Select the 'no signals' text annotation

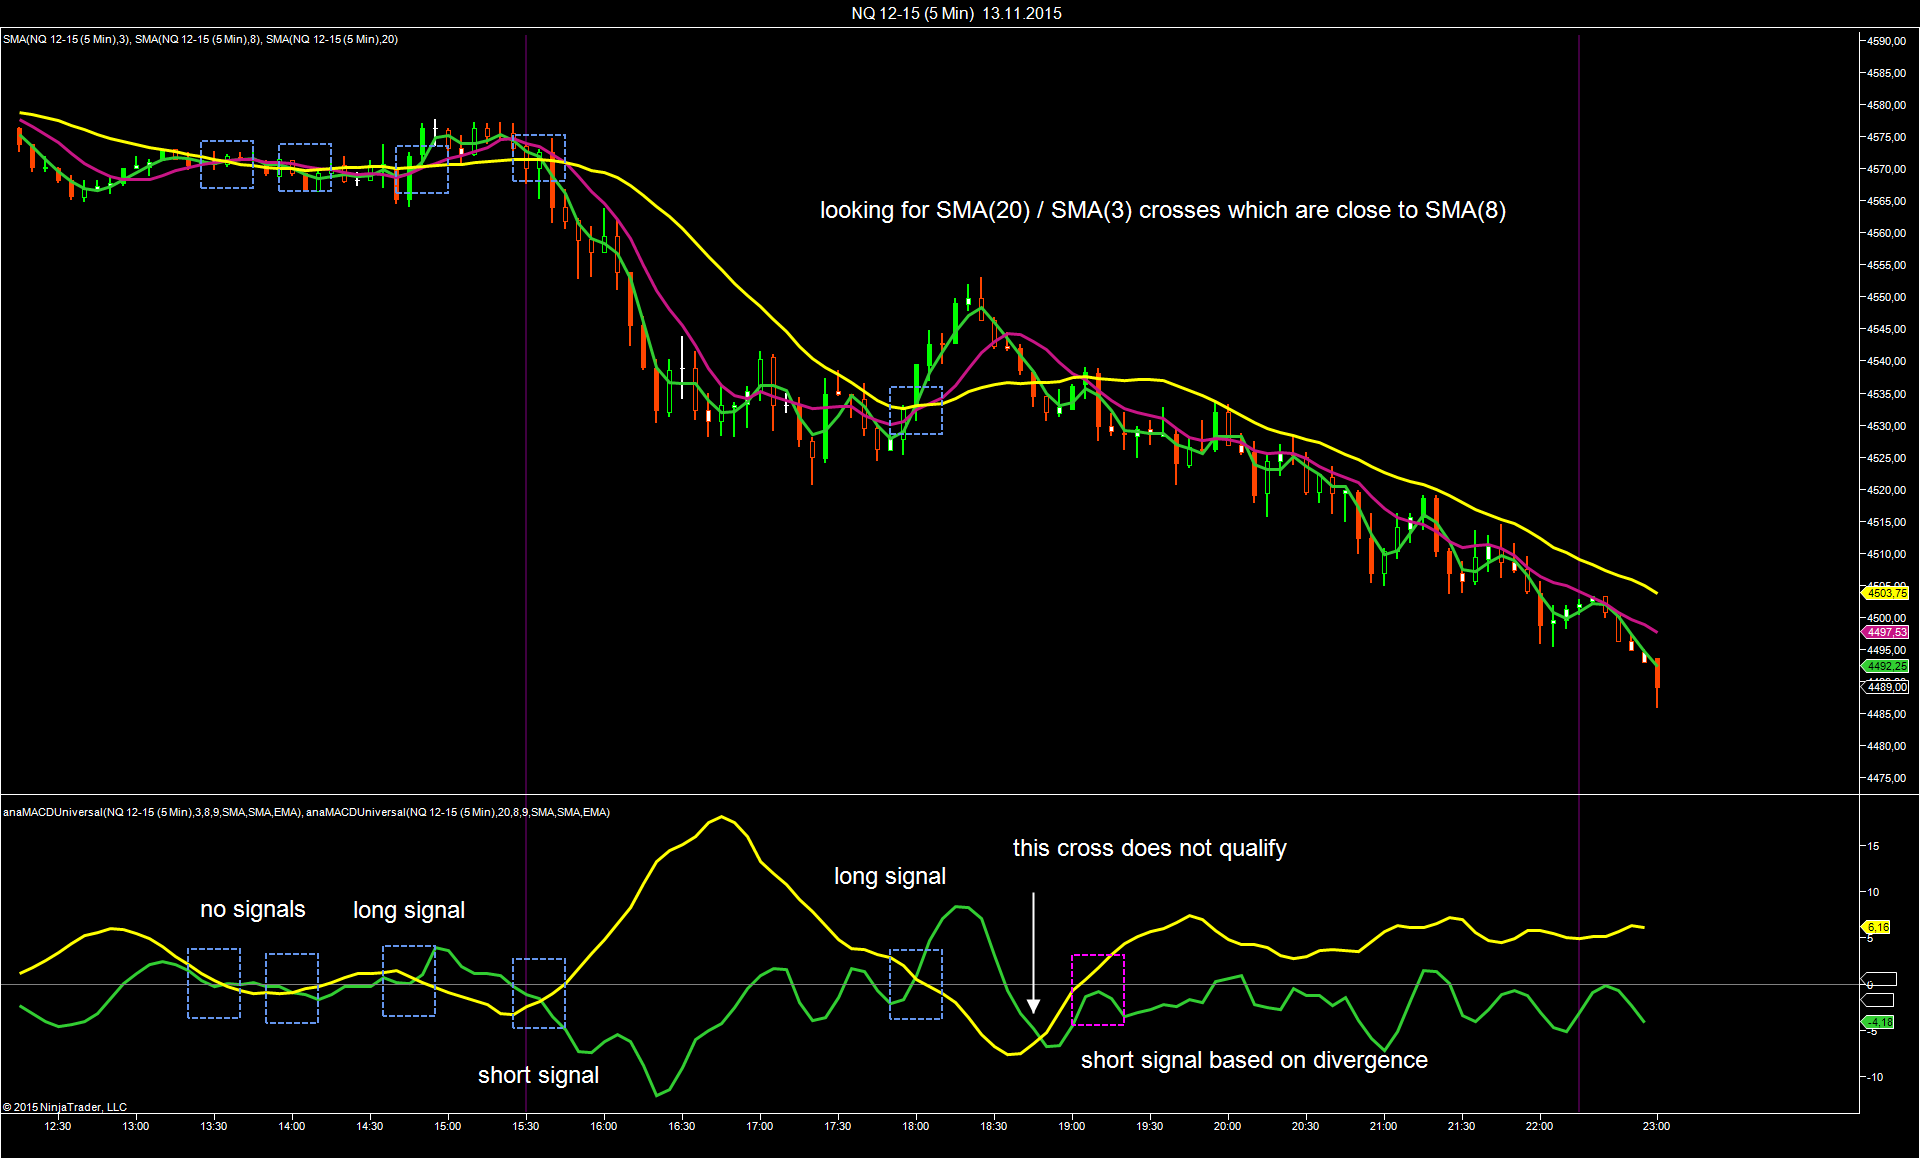coord(252,909)
